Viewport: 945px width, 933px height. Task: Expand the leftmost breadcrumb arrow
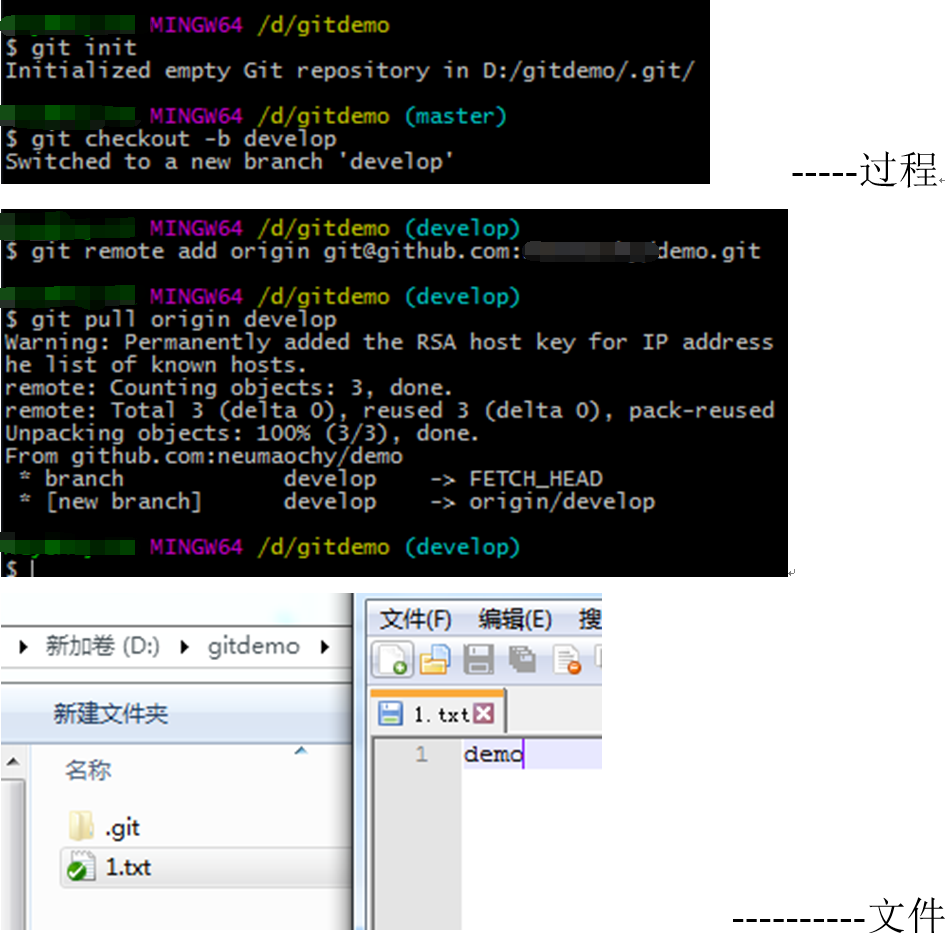coord(22,646)
